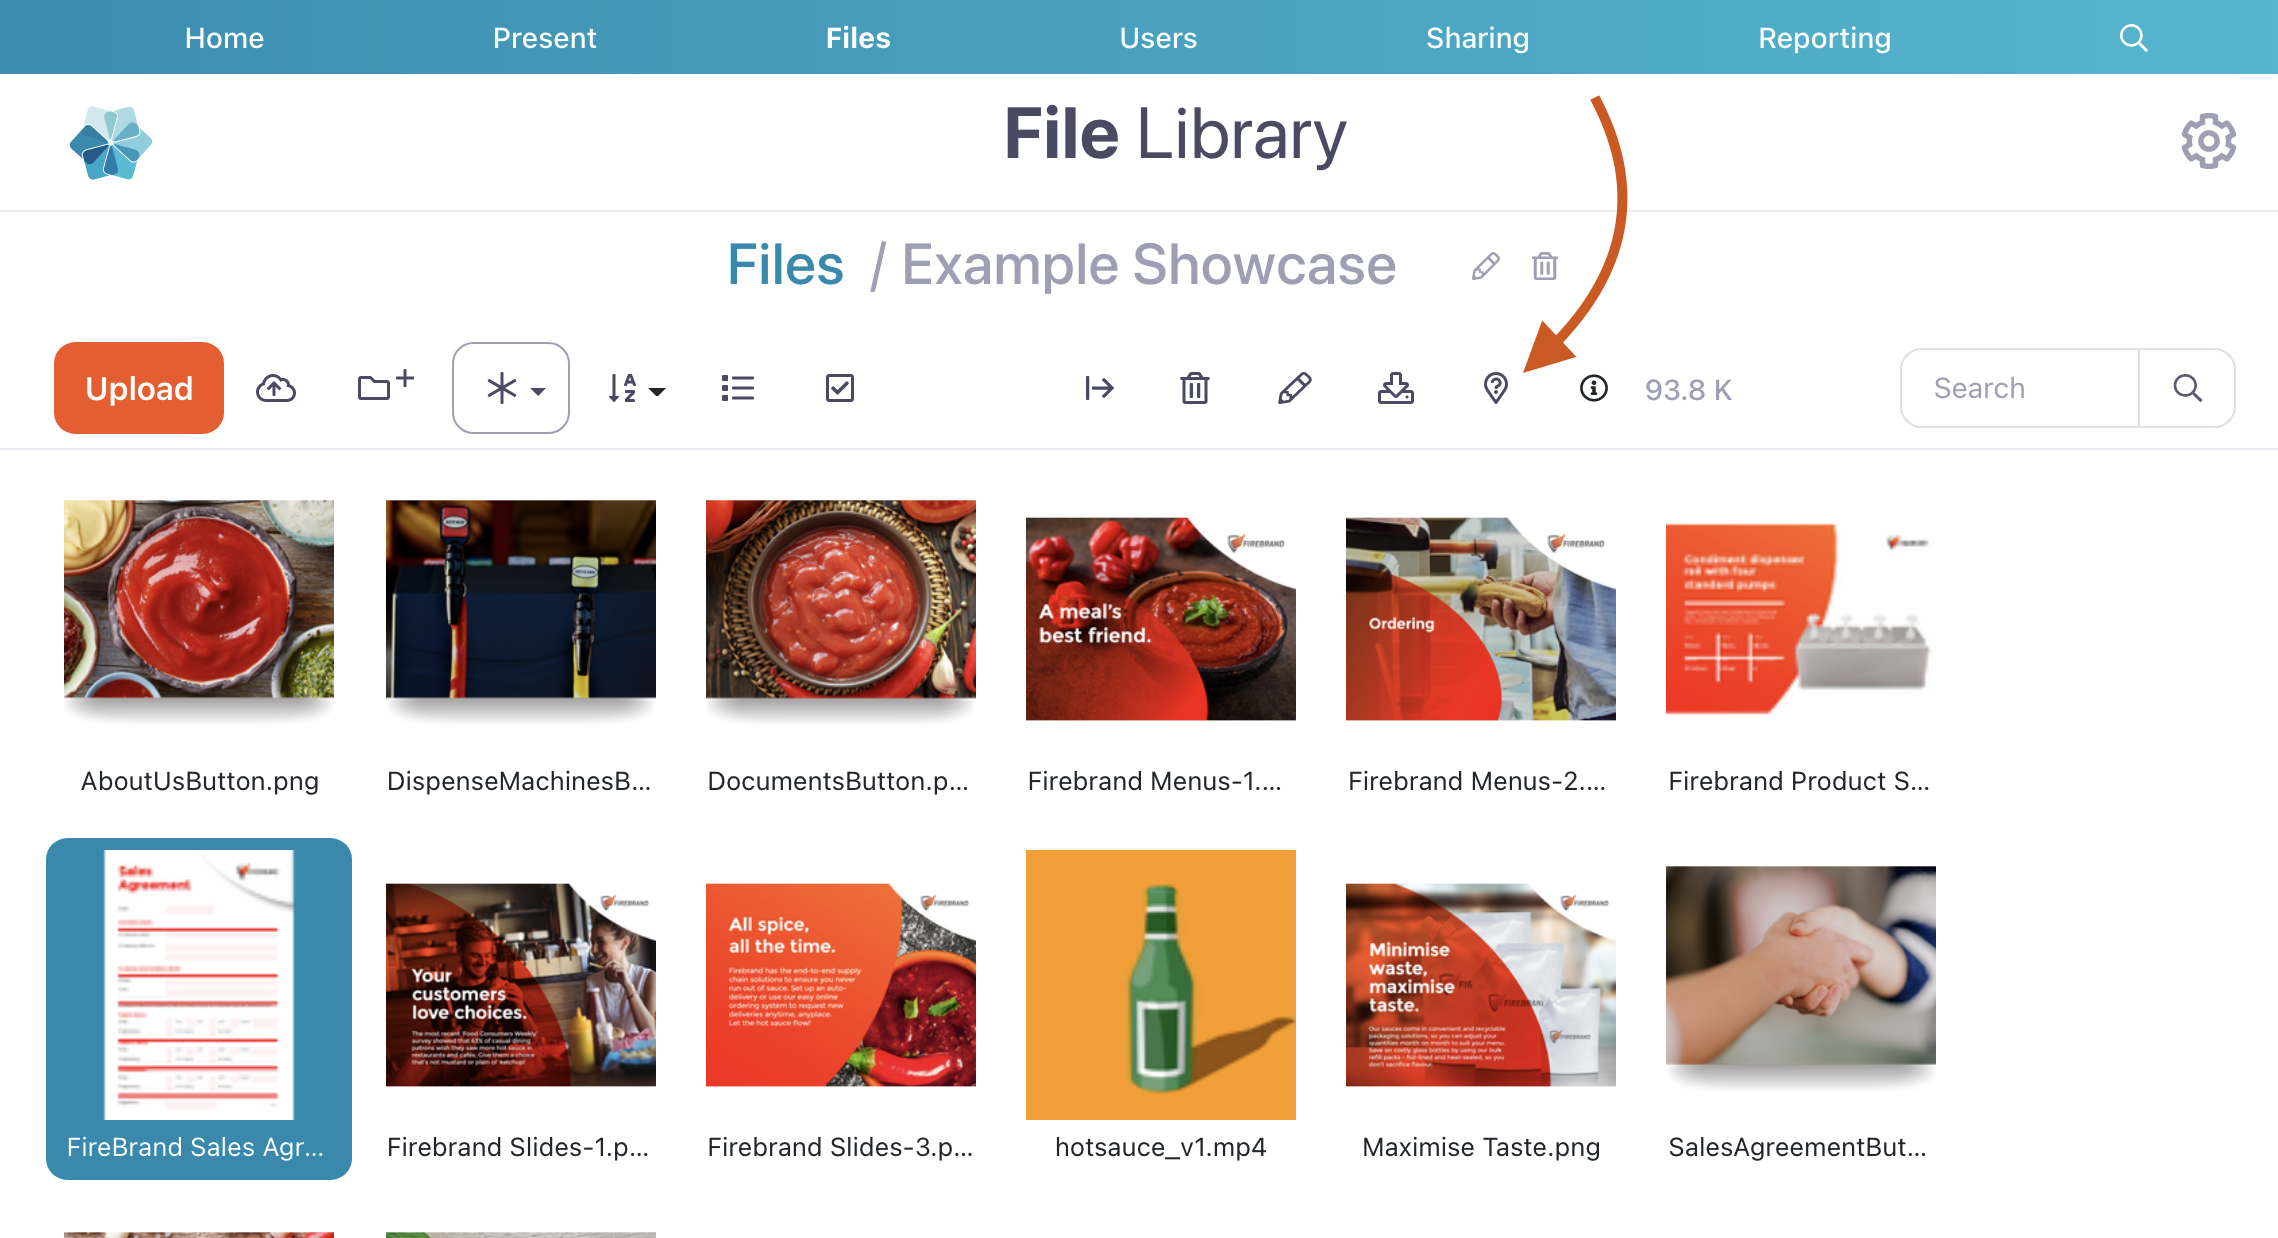Open the Sharing tab

[1476, 38]
